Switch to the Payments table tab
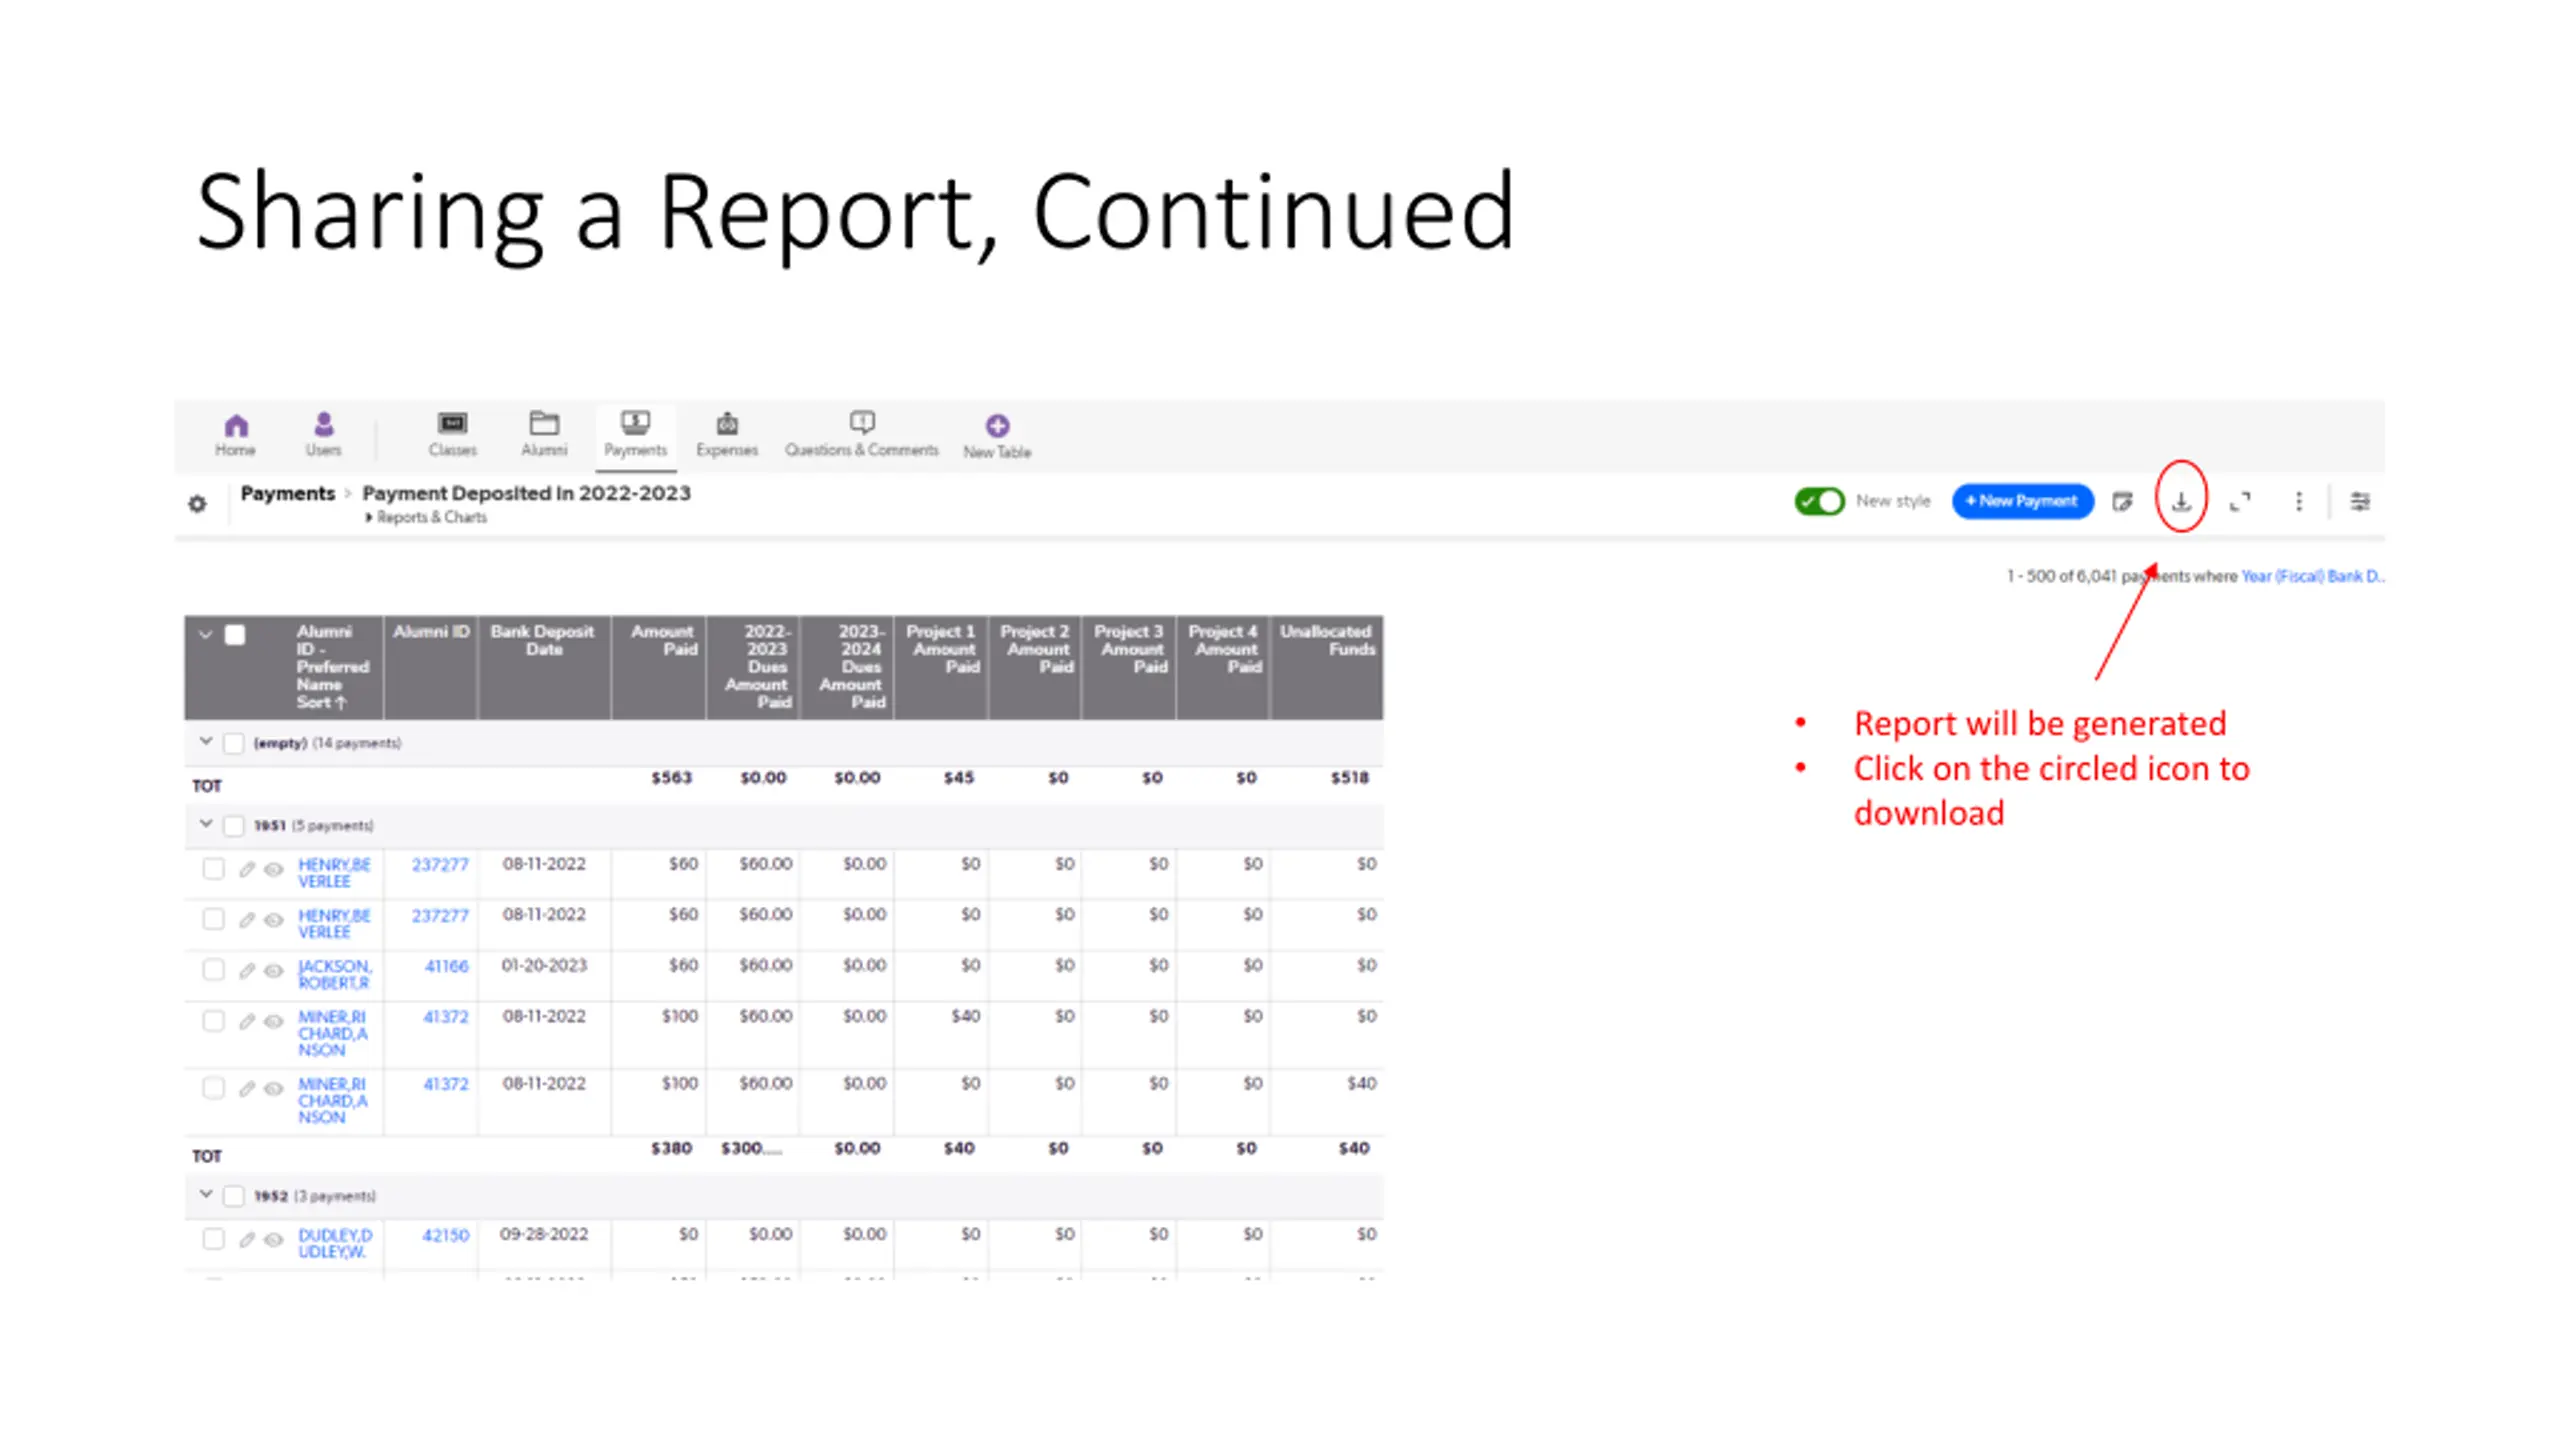 [x=635, y=435]
